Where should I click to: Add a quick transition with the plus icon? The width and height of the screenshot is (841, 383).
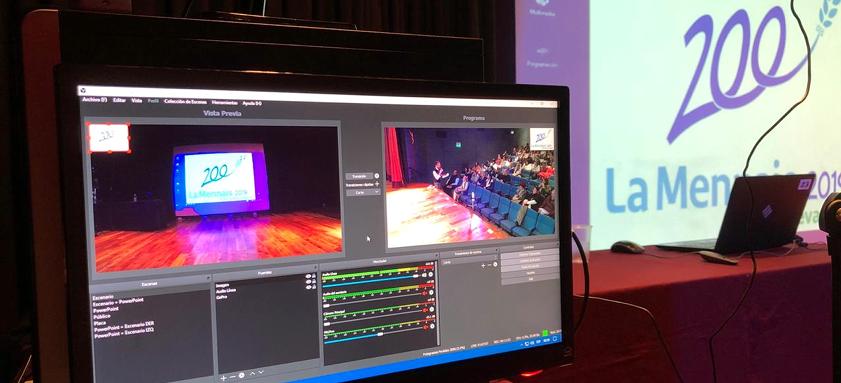(377, 184)
